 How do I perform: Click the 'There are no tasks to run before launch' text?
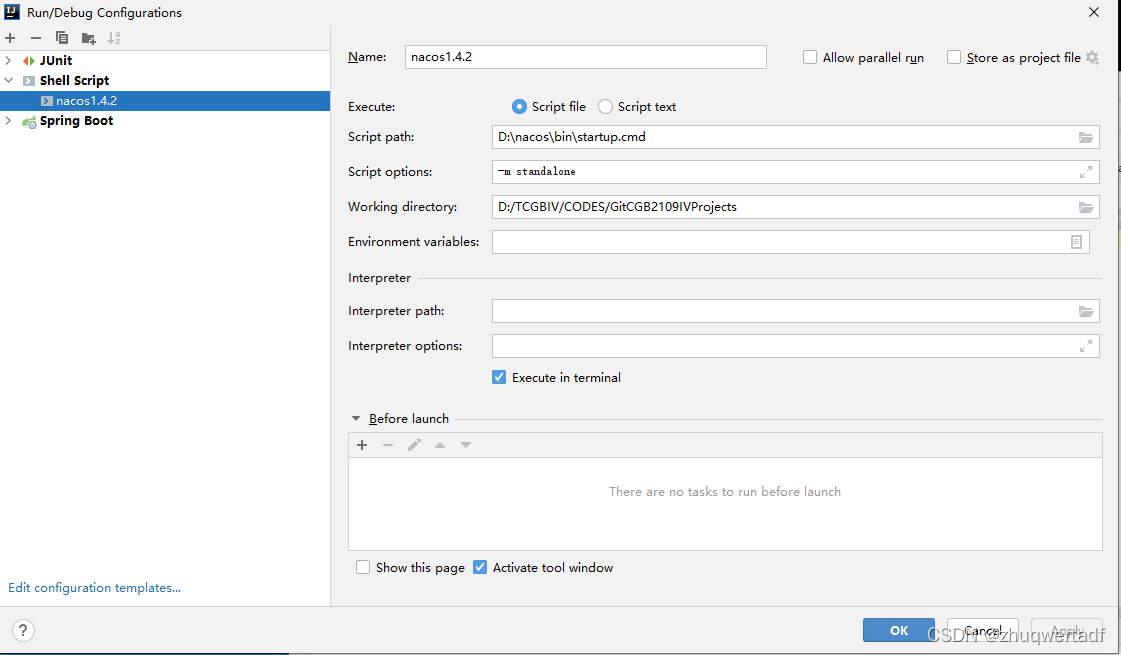pyautogui.click(x=725, y=492)
